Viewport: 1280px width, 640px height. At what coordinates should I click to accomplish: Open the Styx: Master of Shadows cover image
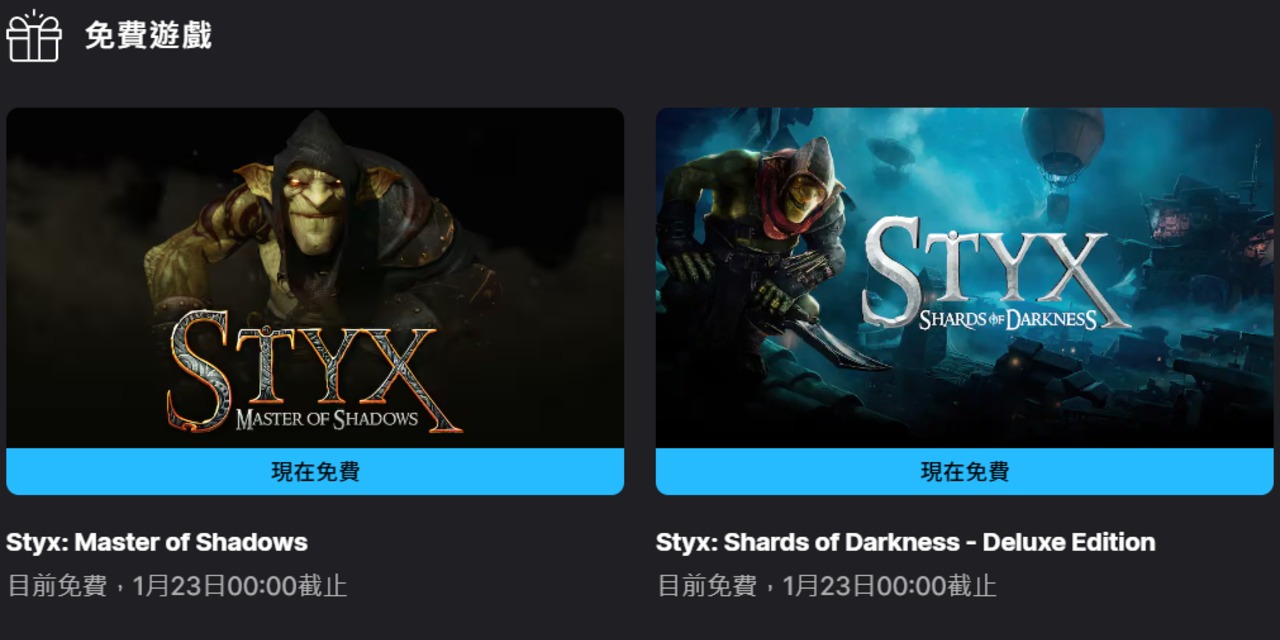[x=315, y=278]
